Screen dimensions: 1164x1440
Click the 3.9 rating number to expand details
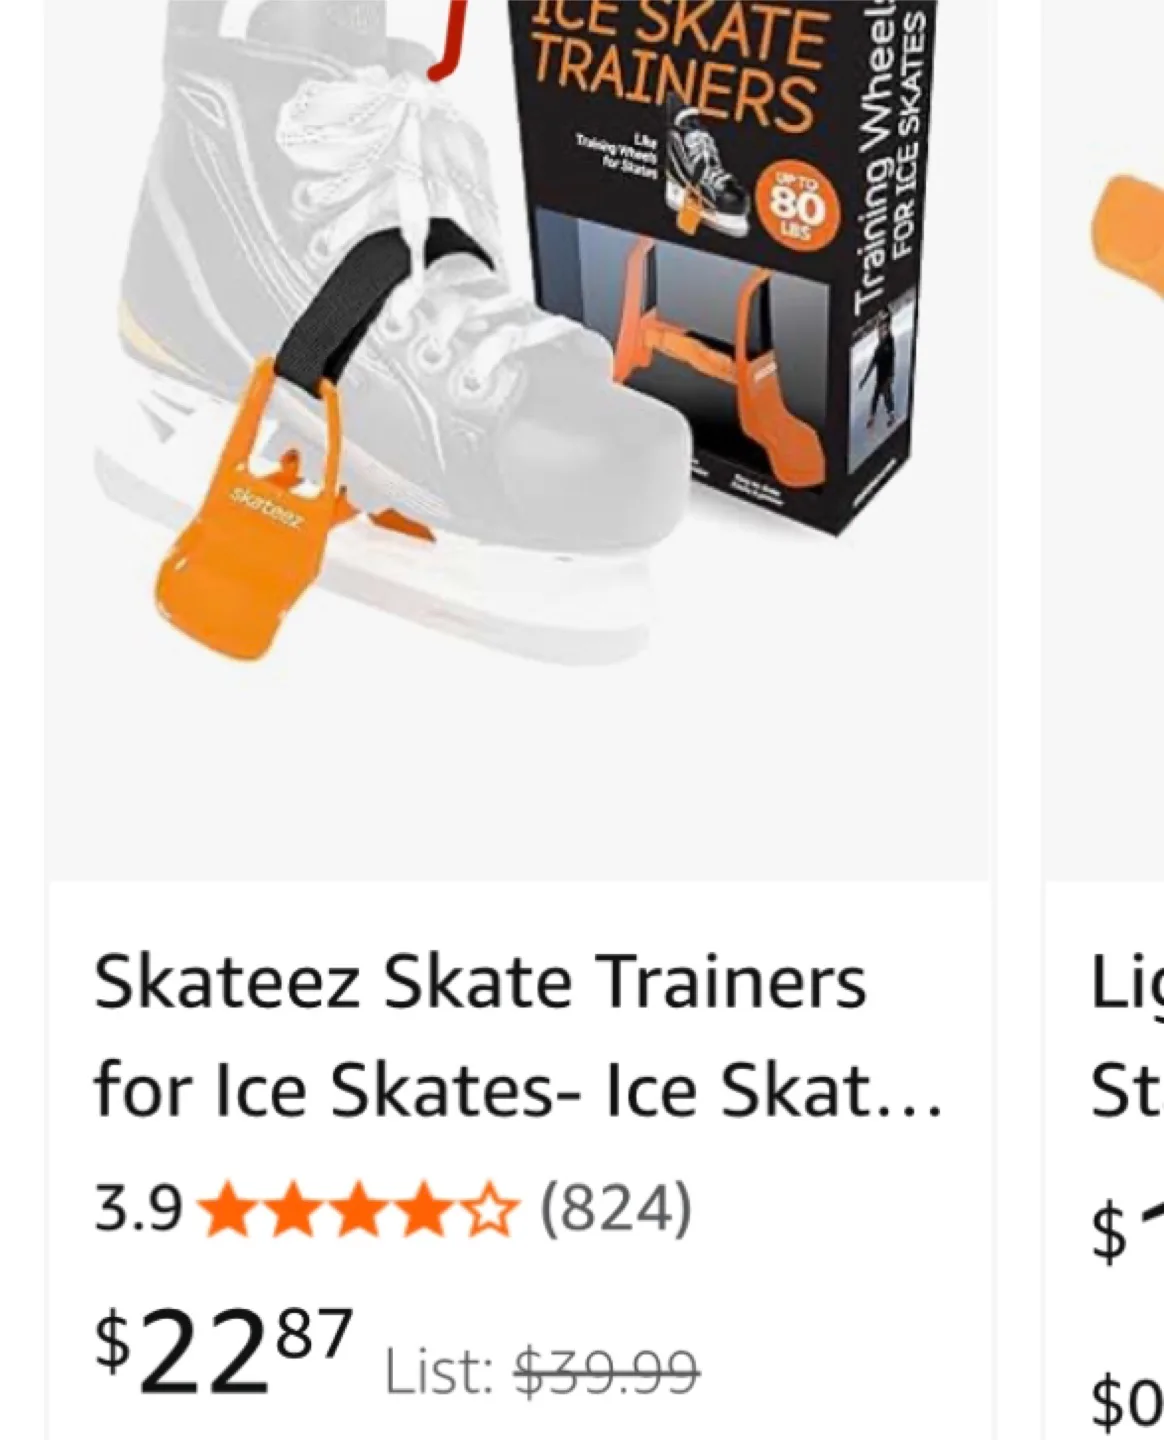click(x=135, y=1210)
